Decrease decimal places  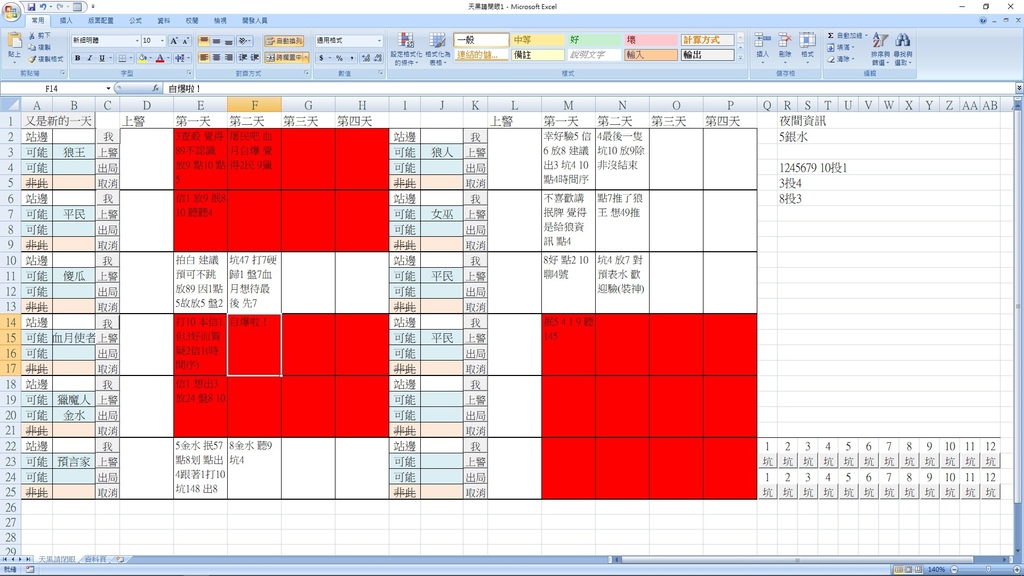tap(377, 58)
